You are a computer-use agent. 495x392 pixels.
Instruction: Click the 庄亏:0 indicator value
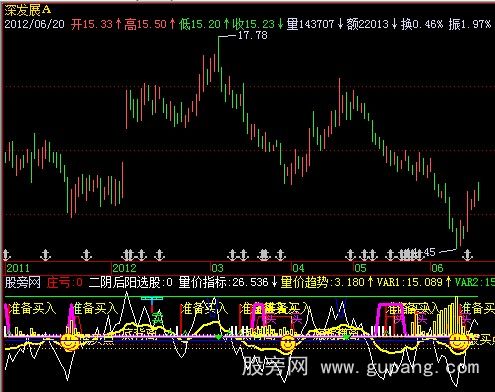click(64, 283)
